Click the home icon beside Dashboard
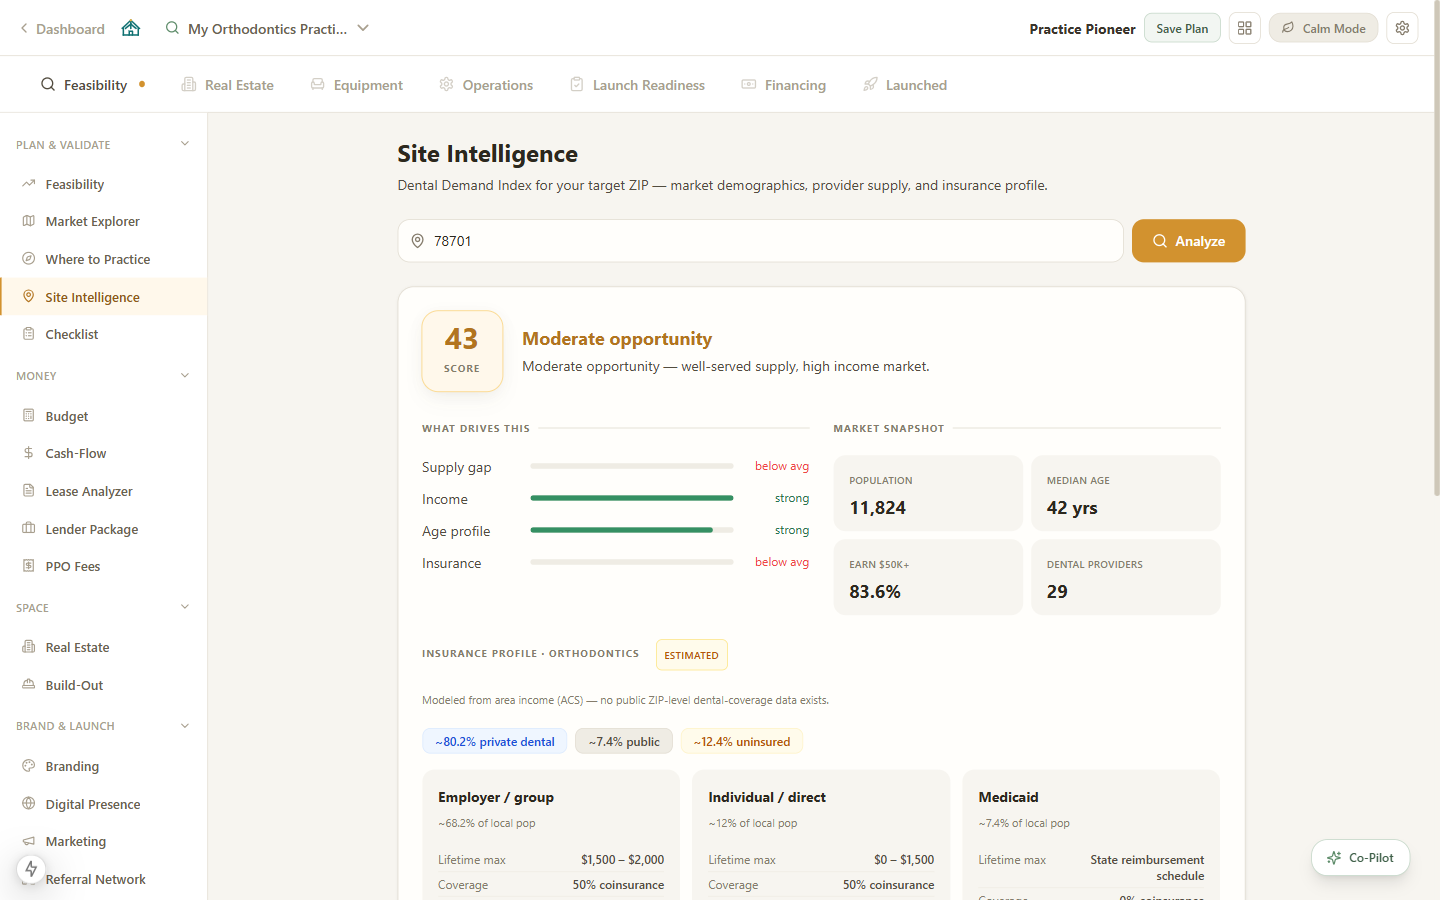1440x900 pixels. coord(131,28)
